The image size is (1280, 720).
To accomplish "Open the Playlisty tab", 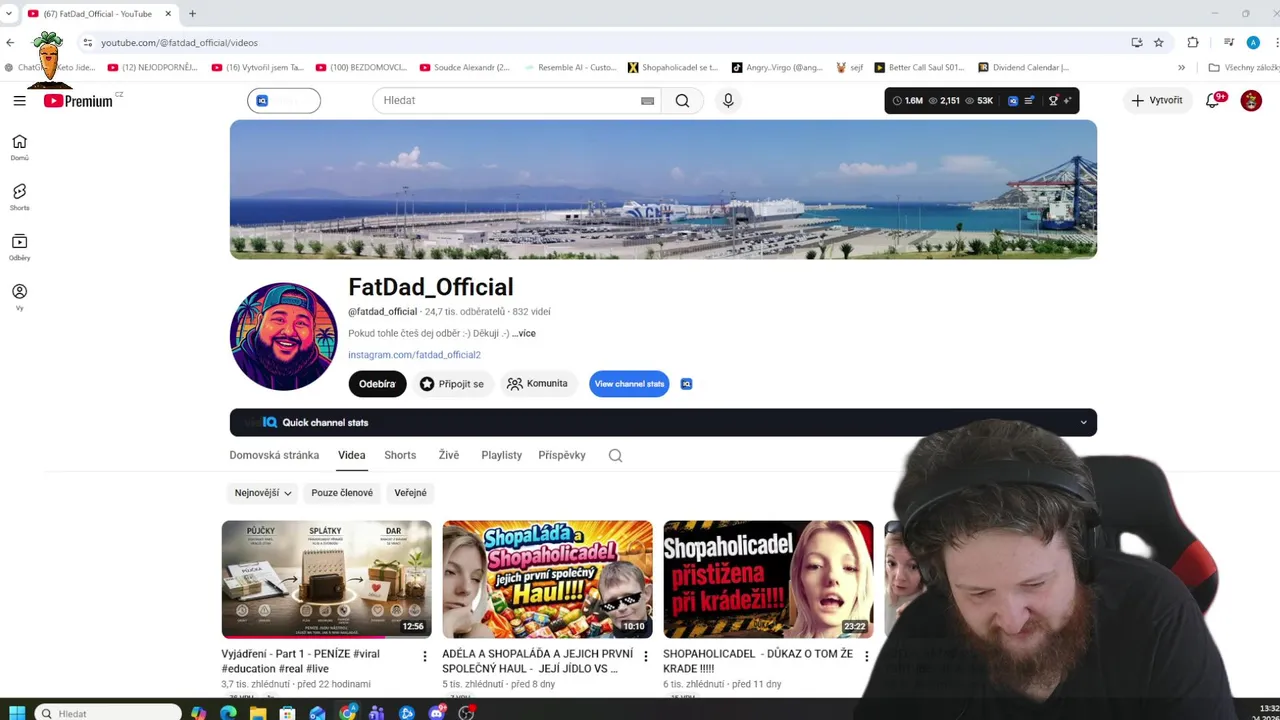I will (x=501, y=455).
